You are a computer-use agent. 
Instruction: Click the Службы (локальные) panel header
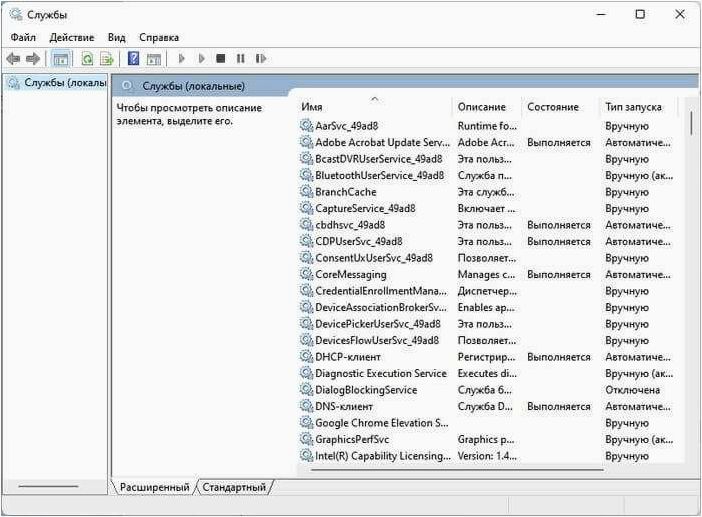pyautogui.click(x=193, y=86)
